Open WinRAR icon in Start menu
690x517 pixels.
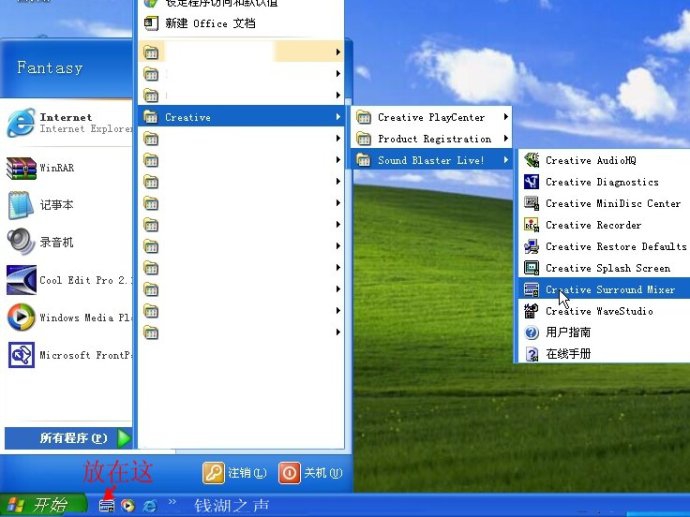pyautogui.click(x=21, y=168)
